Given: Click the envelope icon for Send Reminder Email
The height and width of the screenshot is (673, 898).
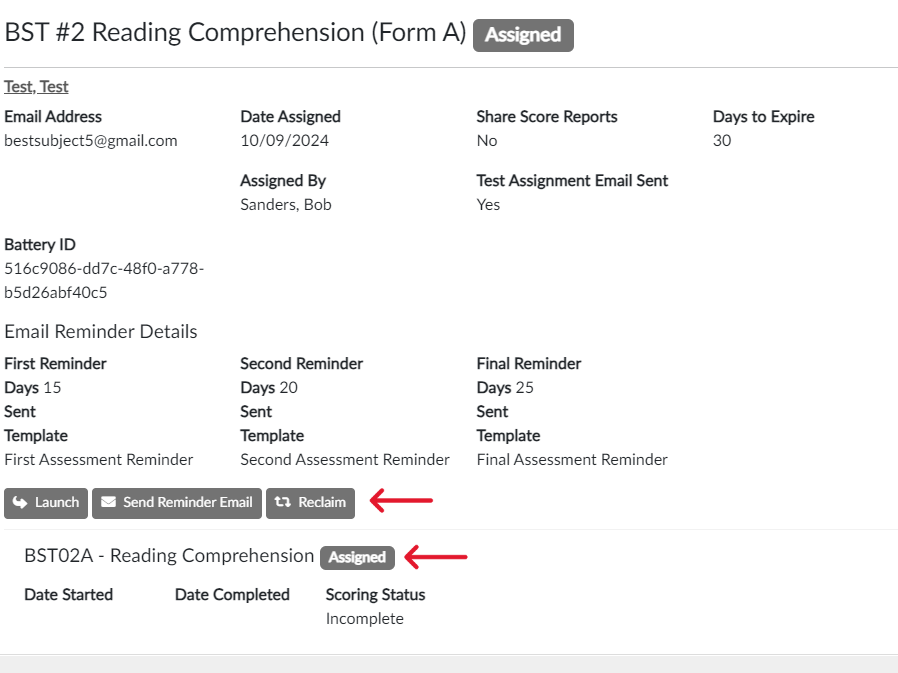Looking at the screenshot, I should click(x=108, y=503).
